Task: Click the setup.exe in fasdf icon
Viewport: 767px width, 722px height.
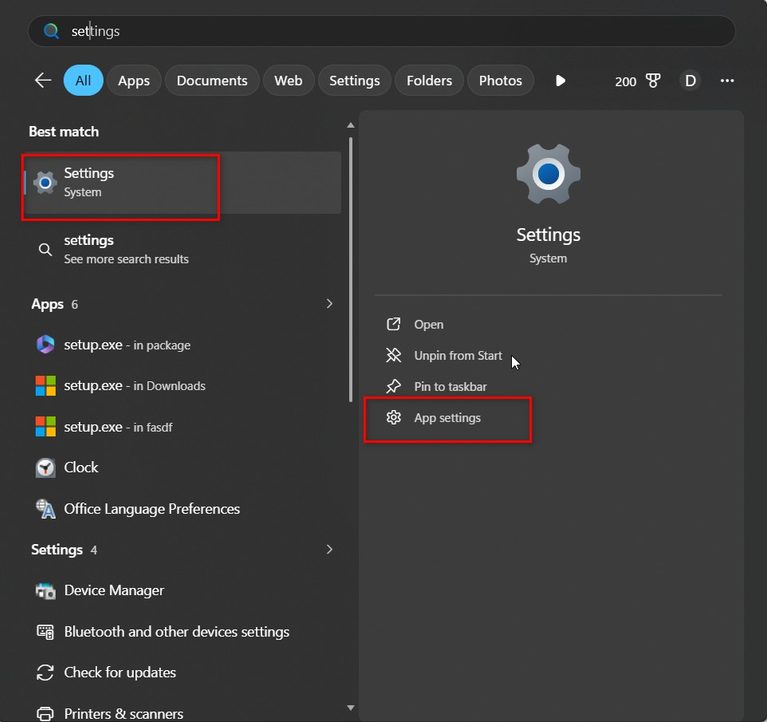Action: pyautogui.click(x=45, y=427)
